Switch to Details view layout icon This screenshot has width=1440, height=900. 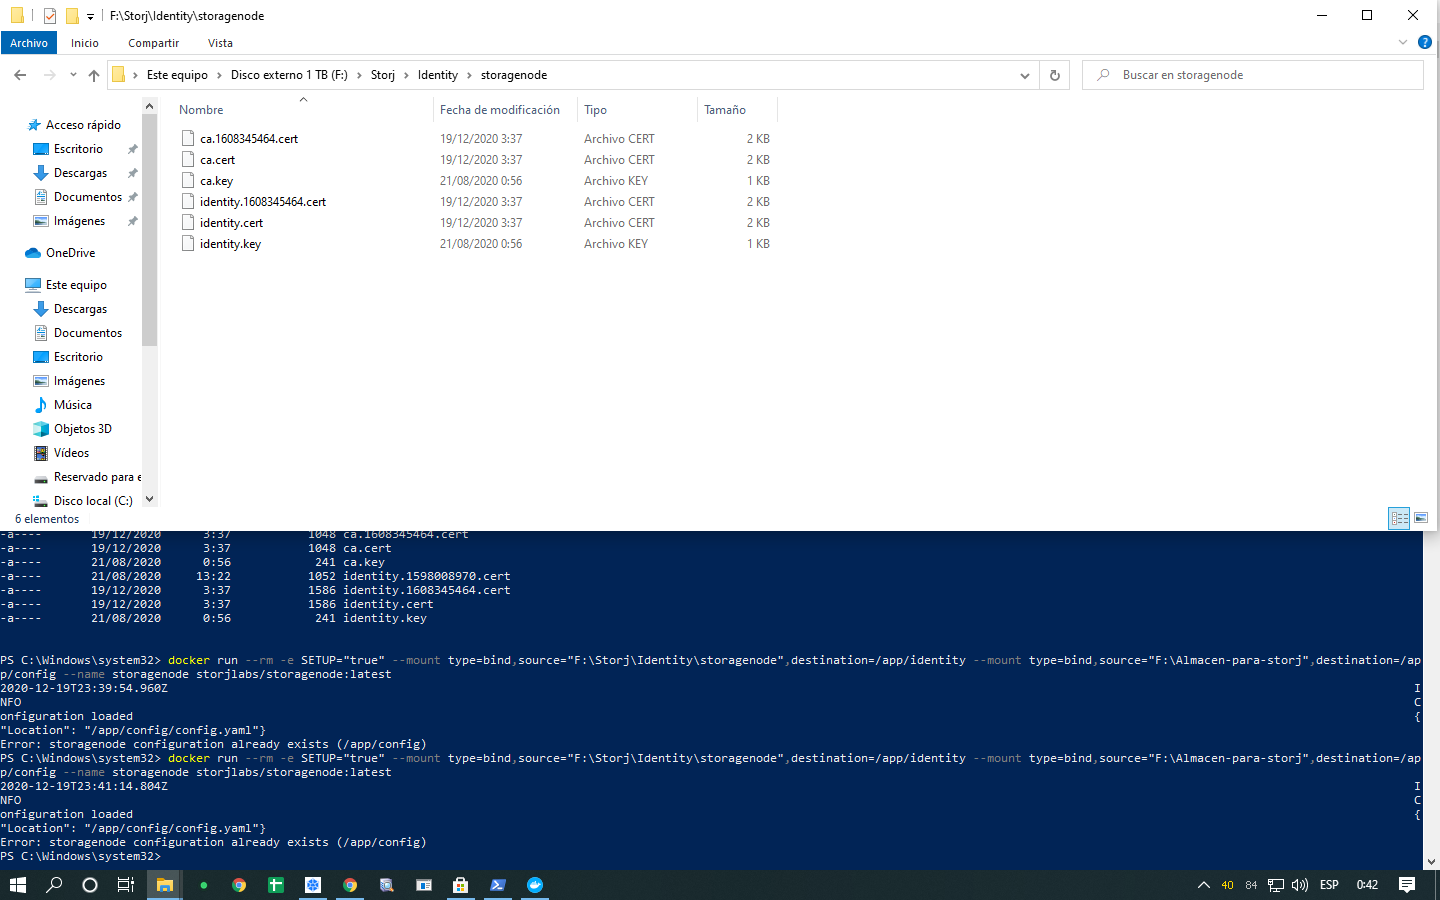tap(1399, 518)
